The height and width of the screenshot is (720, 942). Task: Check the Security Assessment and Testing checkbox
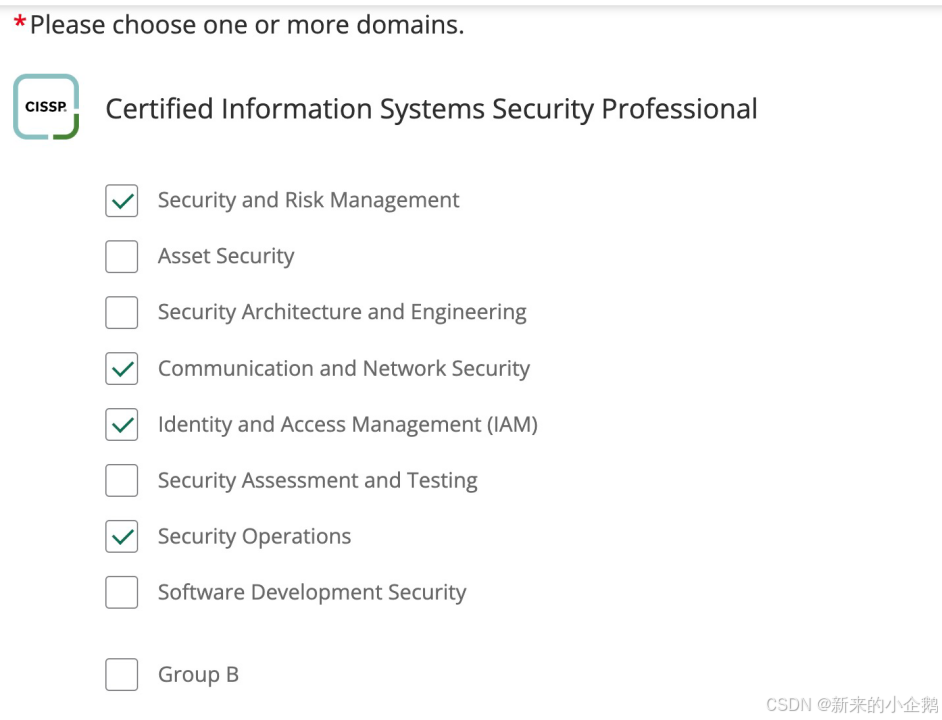click(122, 481)
